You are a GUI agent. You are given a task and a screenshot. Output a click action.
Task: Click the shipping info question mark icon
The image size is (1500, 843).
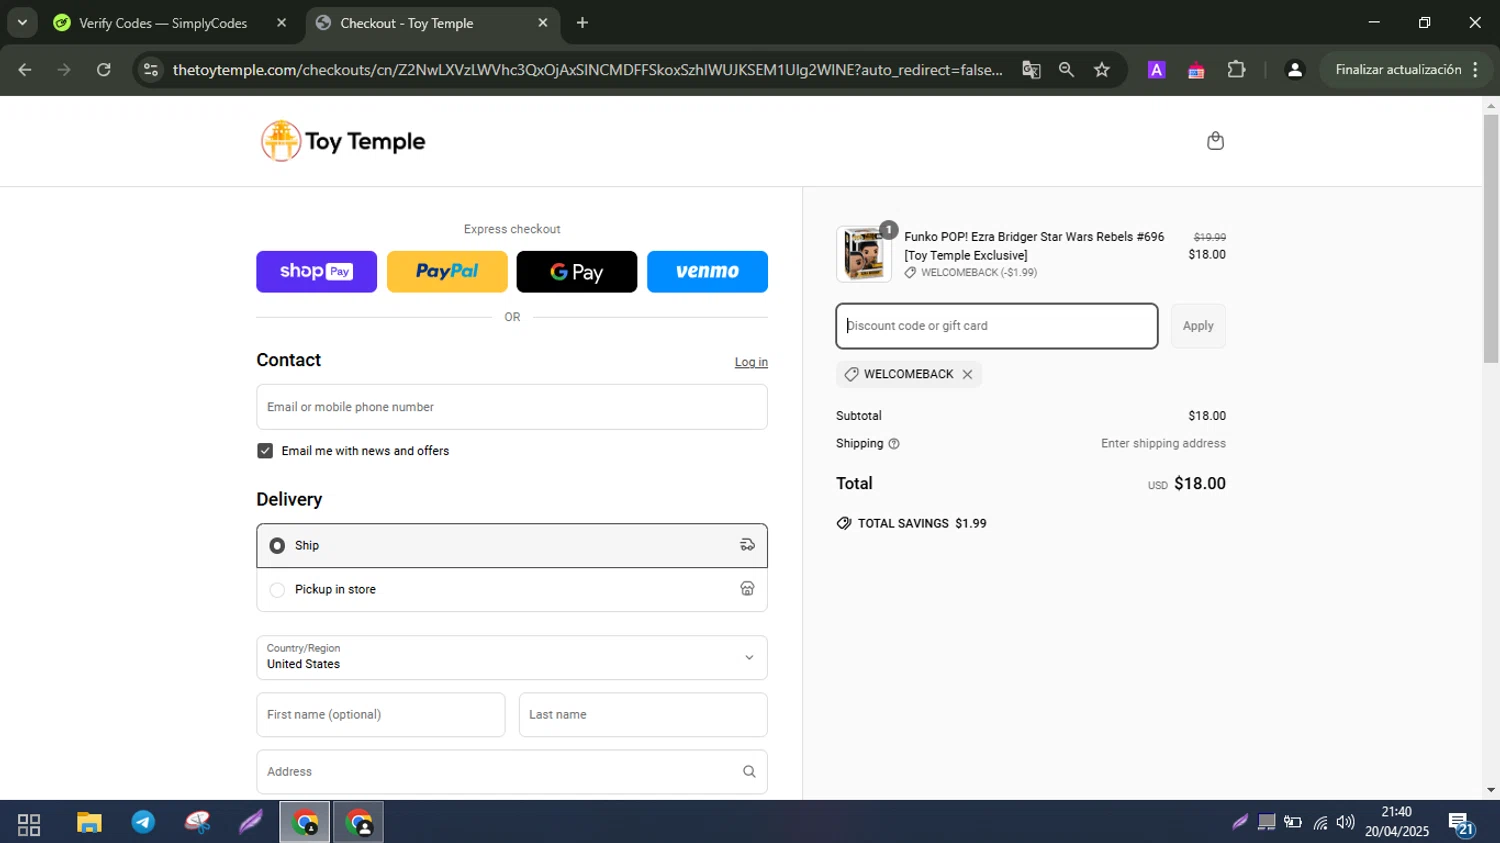click(x=894, y=444)
